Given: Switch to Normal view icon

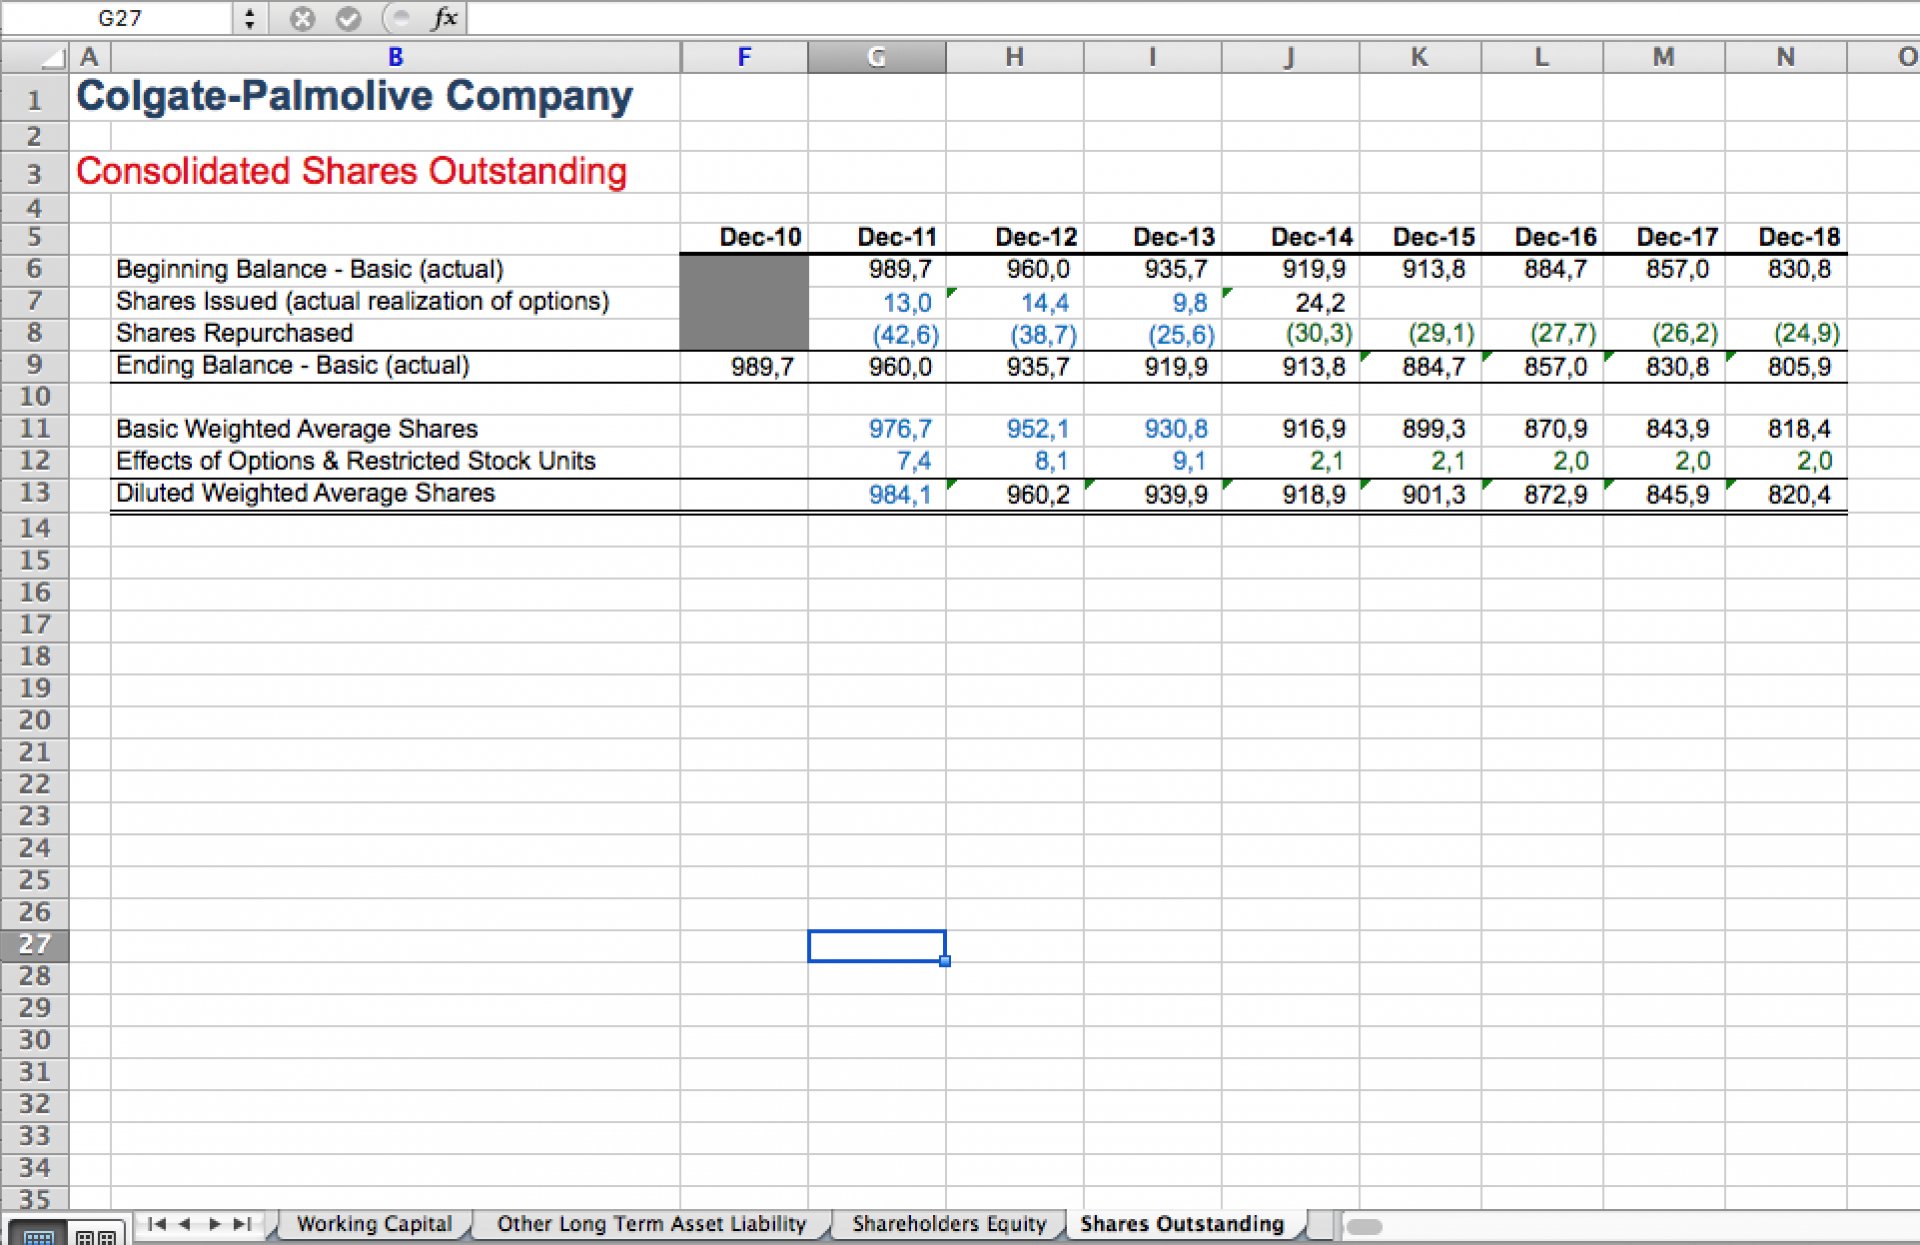Looking at the screenshot, I should 37,1234.
